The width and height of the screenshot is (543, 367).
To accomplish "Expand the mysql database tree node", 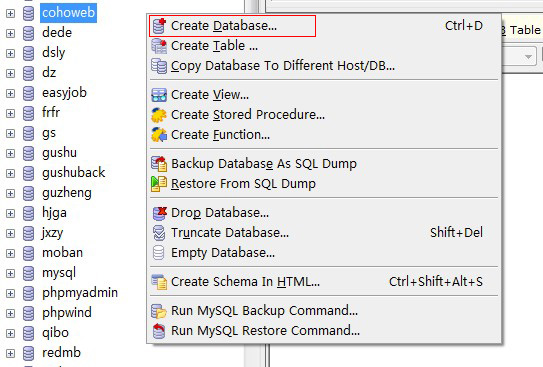I will (10, 274).
